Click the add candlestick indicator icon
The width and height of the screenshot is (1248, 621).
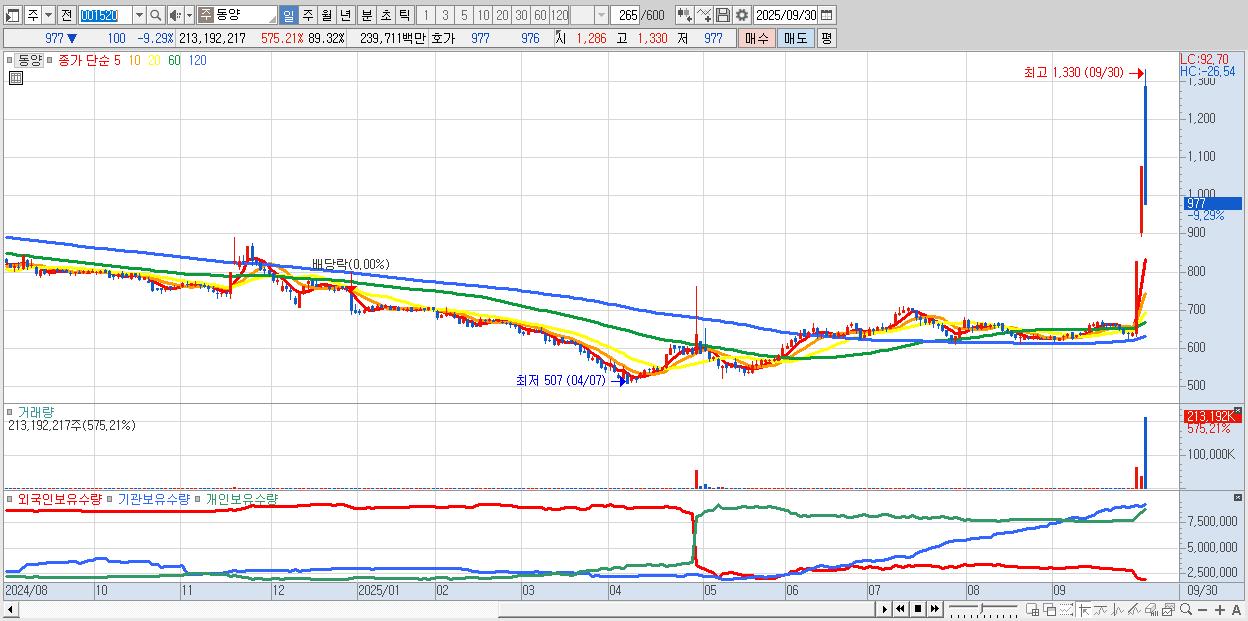[x=684, y=15]
